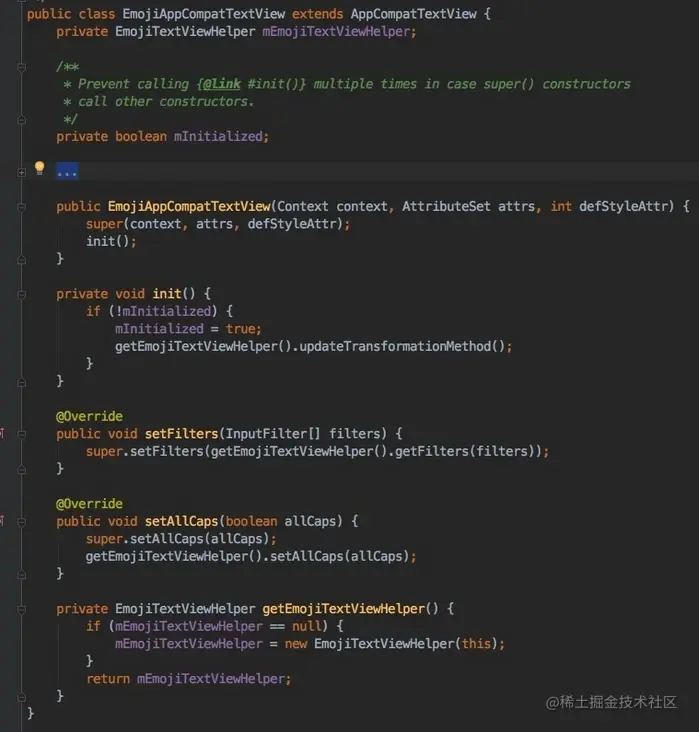Viewport: 699px width, 732px height.
Task: Expand the folded code ellipsis block
Action: coord(67,171)
